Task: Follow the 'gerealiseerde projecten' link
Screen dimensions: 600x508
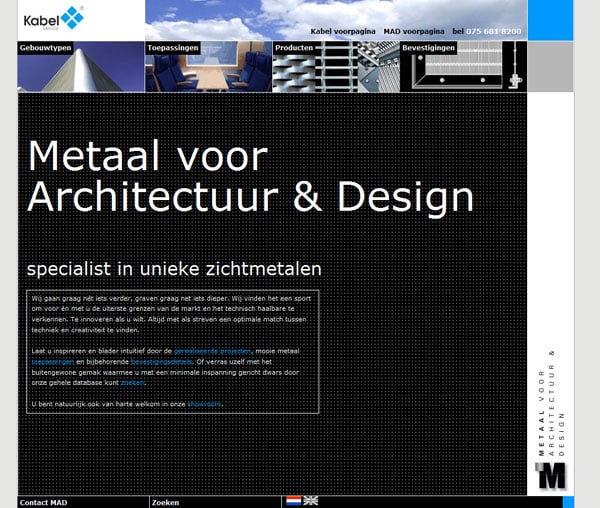Action: coord(212,351)
